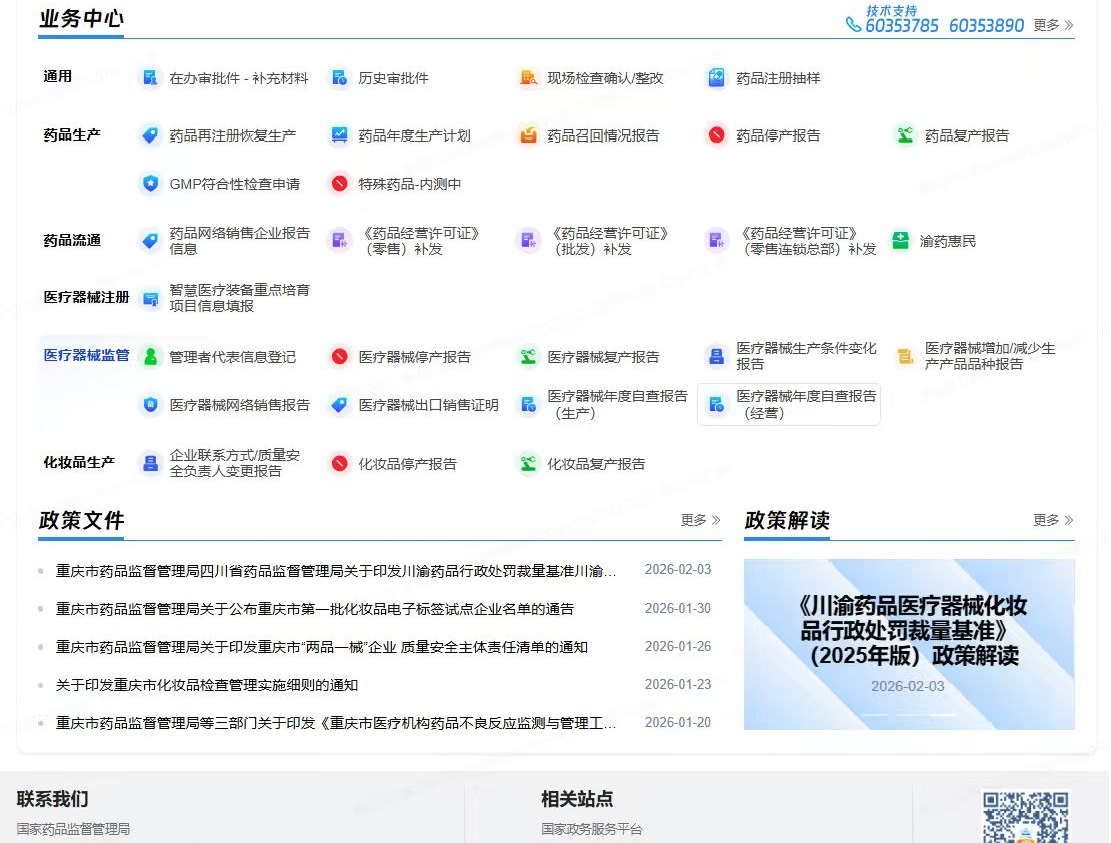Click the 医疗器械生产条件变化报告 icon
This screenshot has height=843, width=1111.
point(716,356)
